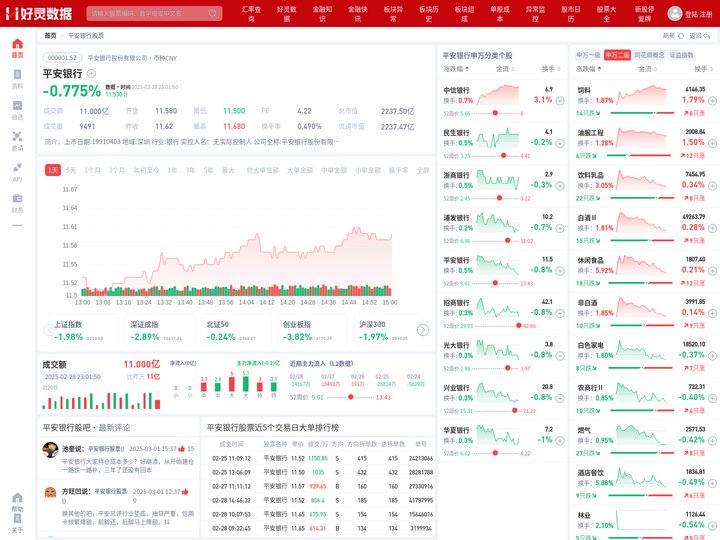
Task: Click the 好灵数据 site logo
Action: [39, 13]
